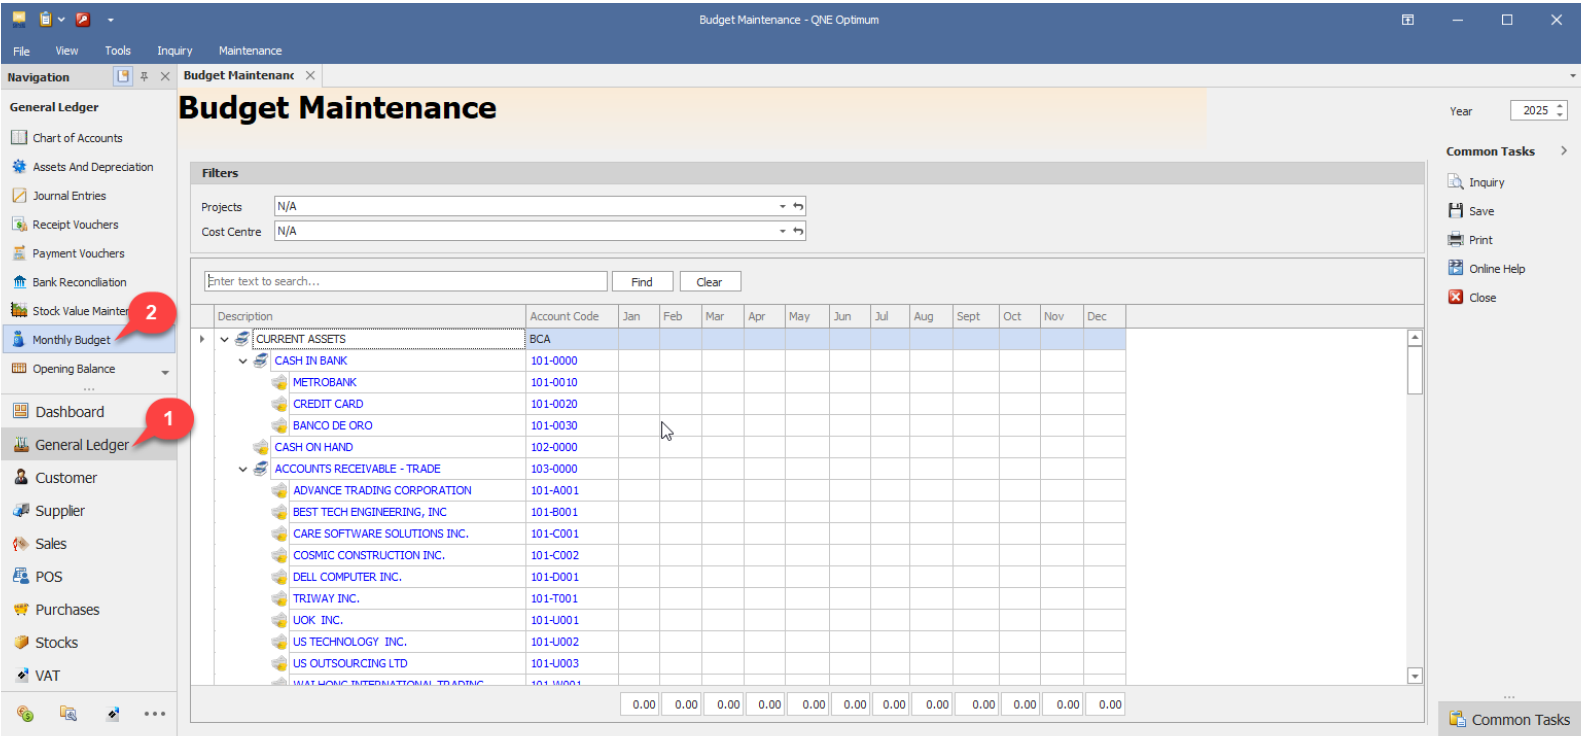Open the Projects dropdown
This screenshot has height=739, width=1583.
tap(782, 207)
